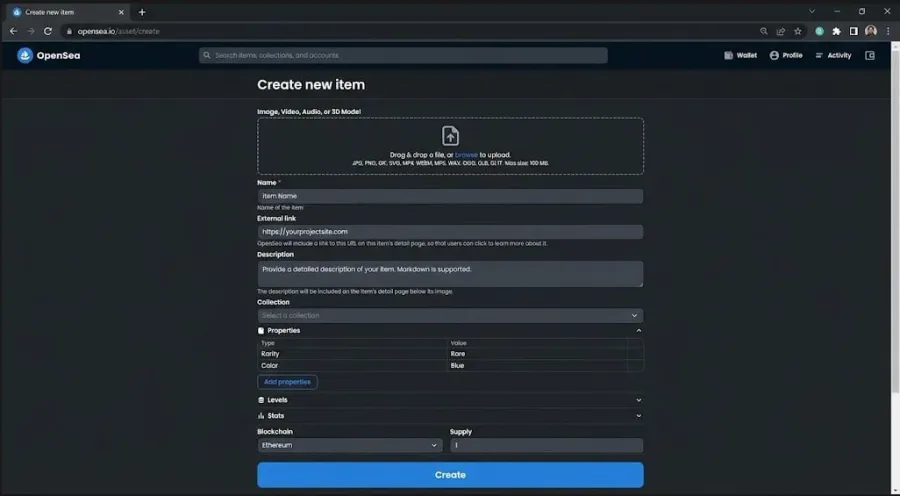This screenshot has width=900, height=496.
Task: Click the Supply input field
Action: click(x=546, y=445)
